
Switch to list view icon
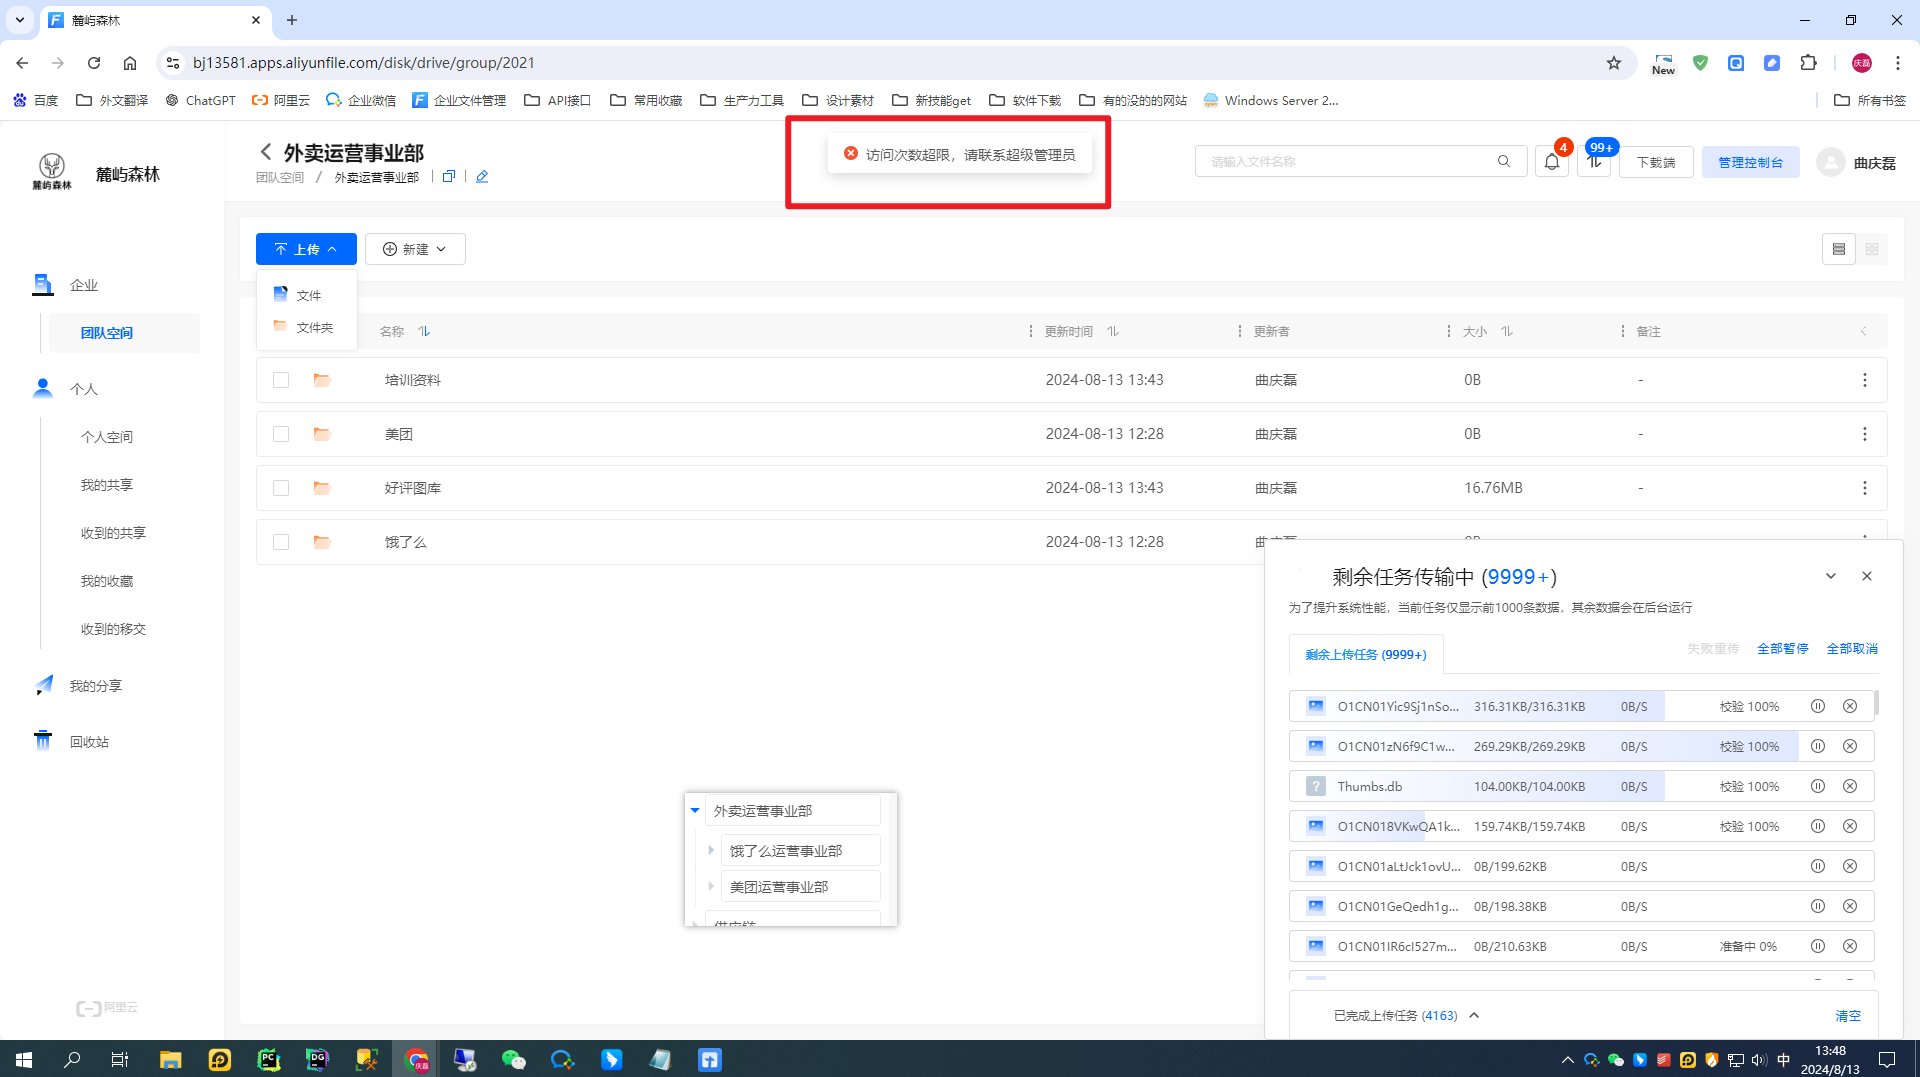(1839, 249)
